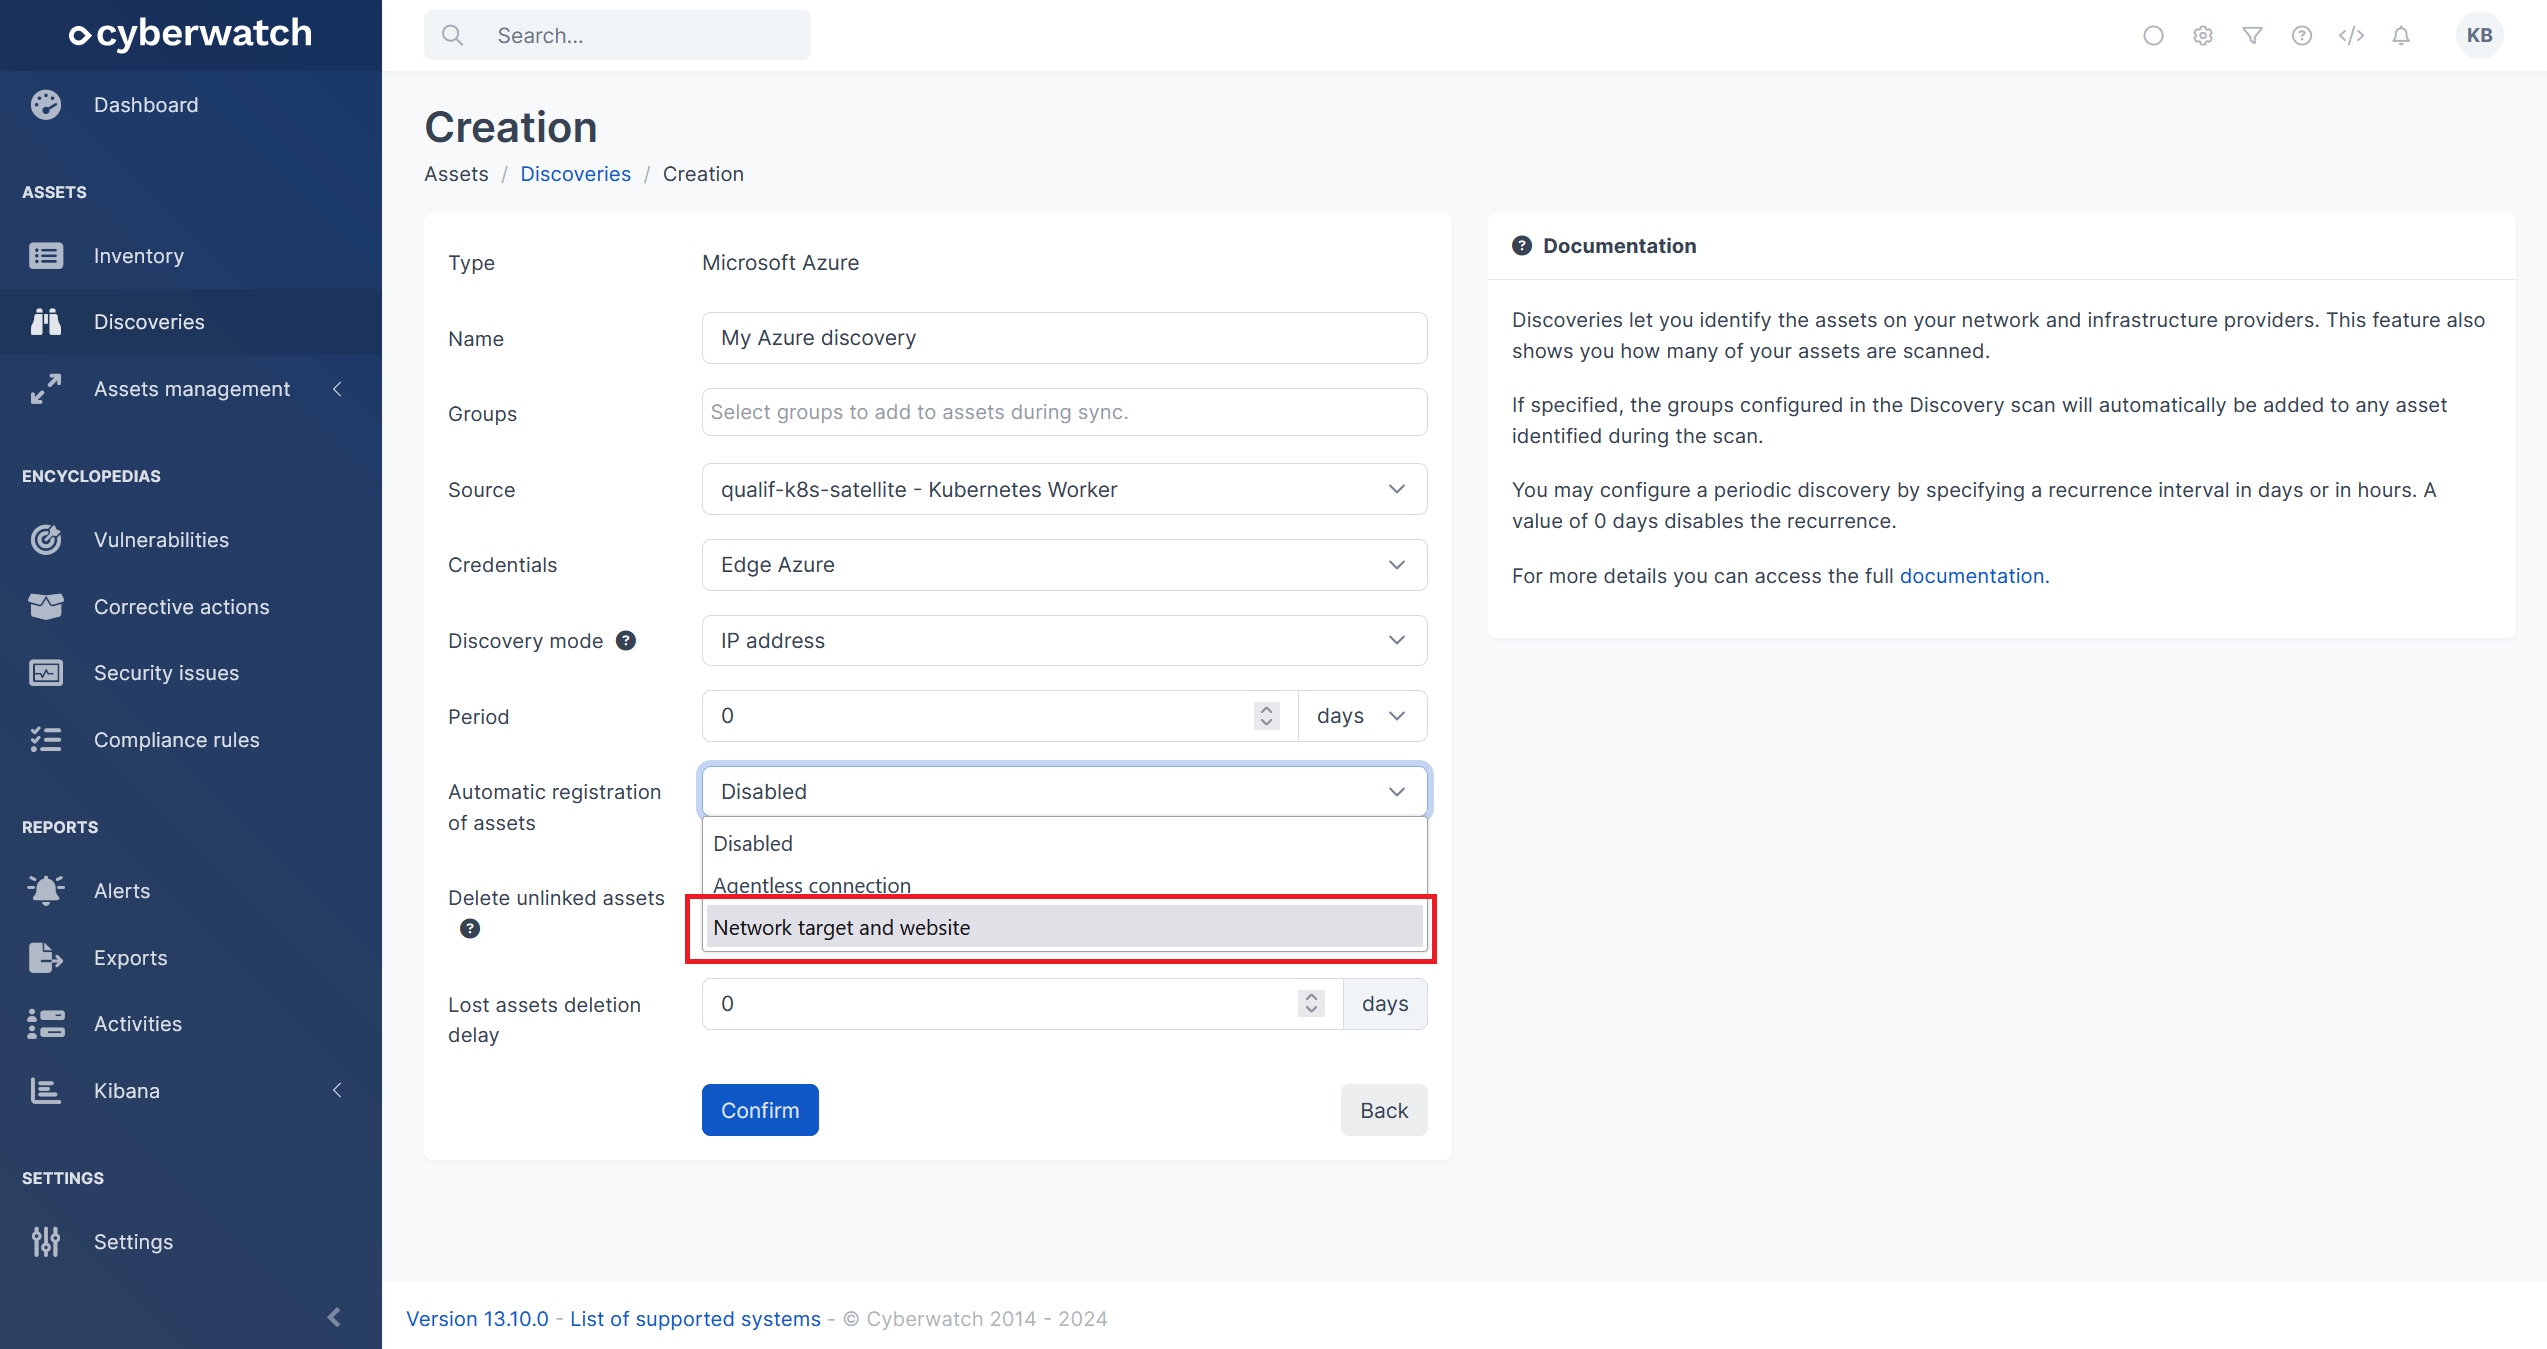Open Discoveries breadcrumb link

(575, 174)
